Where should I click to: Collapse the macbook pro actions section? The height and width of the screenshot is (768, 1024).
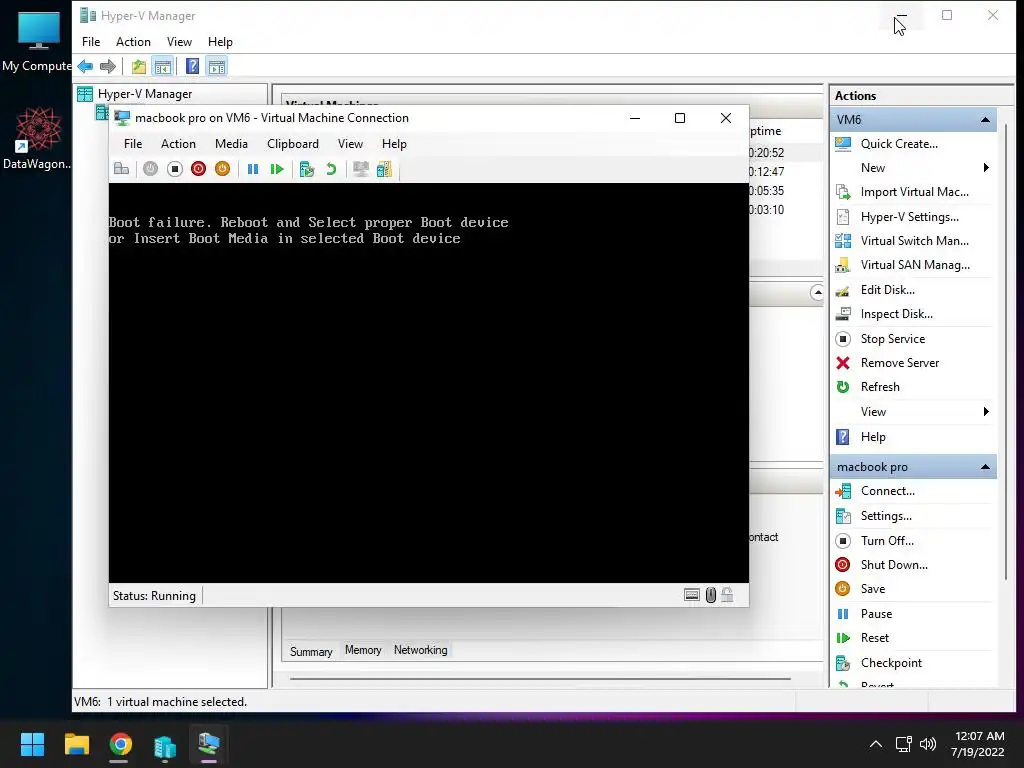[985, 467]
